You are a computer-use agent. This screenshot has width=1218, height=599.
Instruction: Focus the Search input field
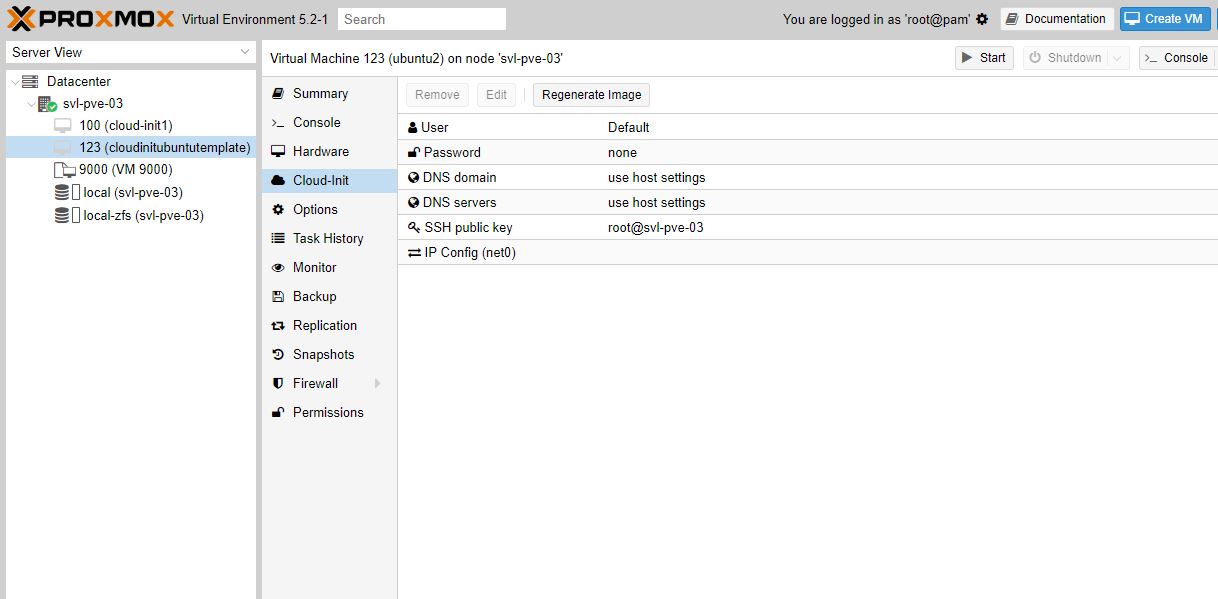point(422,19)
